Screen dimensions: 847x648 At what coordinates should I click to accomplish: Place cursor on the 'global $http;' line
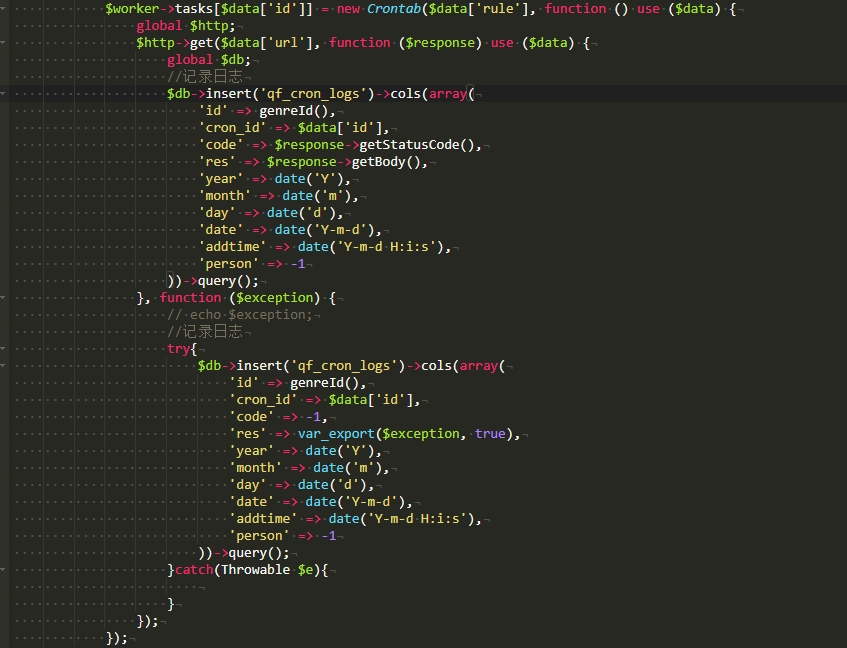185,25
